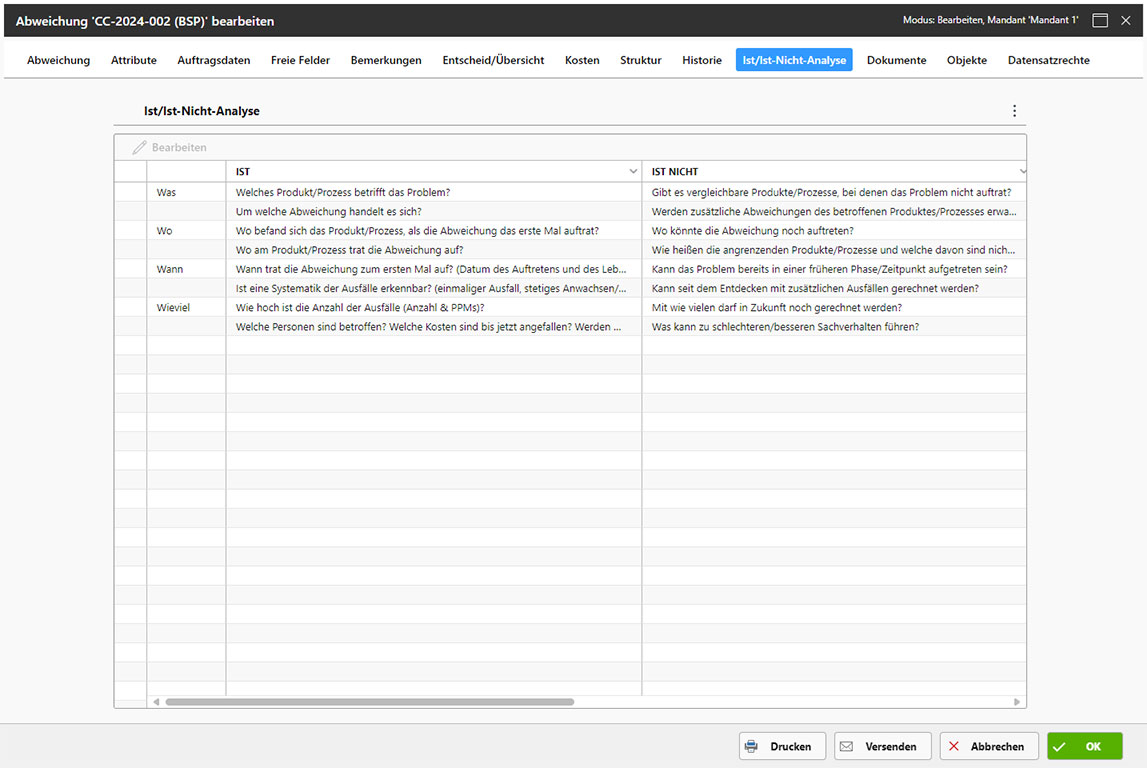
Task: Click the three-dot options menu icon
Action: tap(1014, 111)
